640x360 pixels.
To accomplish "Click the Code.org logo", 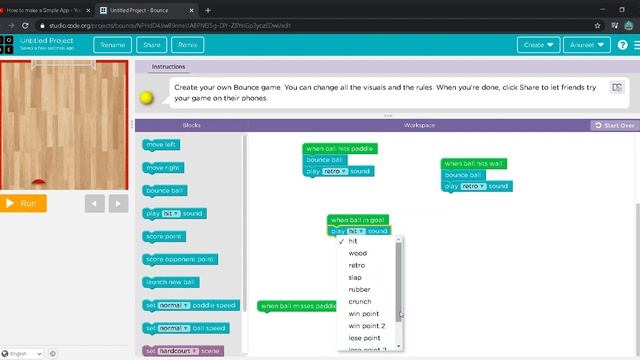I will (7, 45).
